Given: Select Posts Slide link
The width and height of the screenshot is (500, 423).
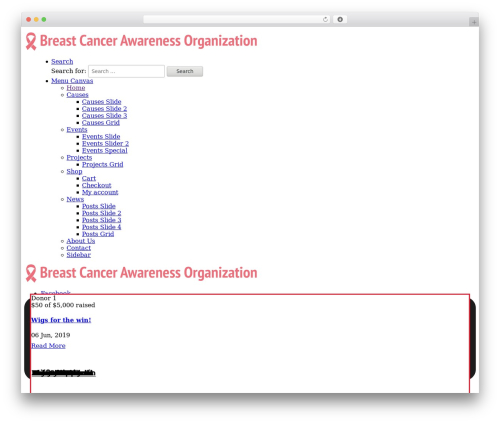Looking at the screenshot, I should 99,206.
